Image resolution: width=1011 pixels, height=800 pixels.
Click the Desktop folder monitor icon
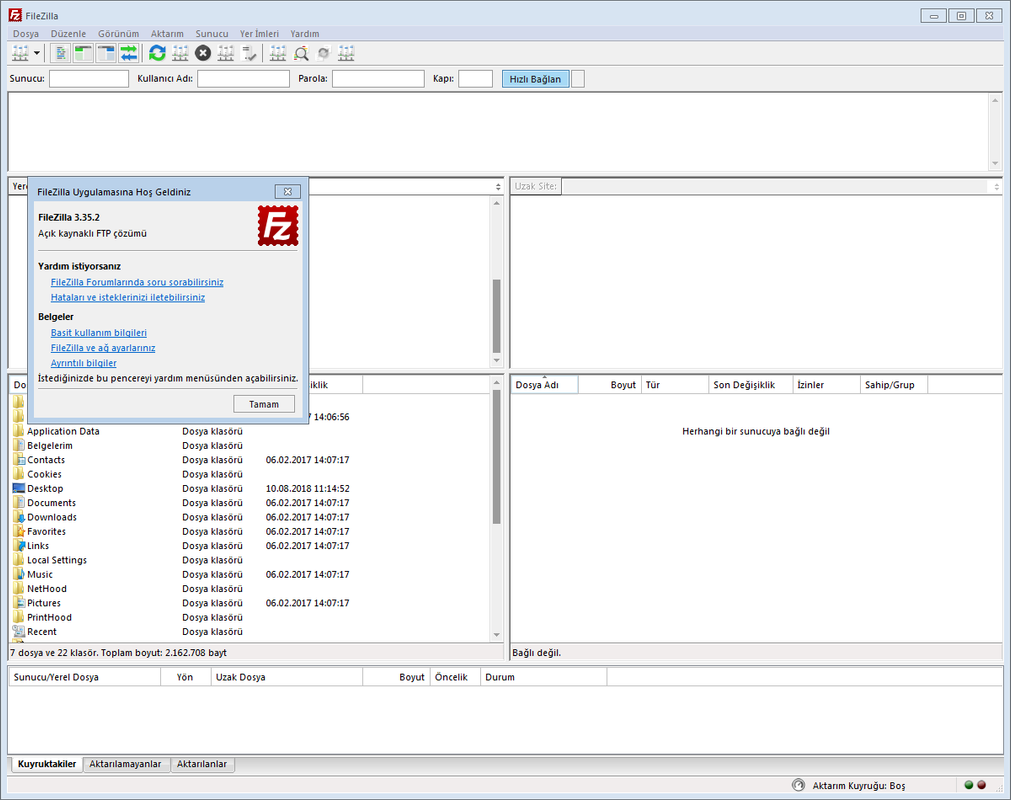pyautogui.click(x=19, y=488)
